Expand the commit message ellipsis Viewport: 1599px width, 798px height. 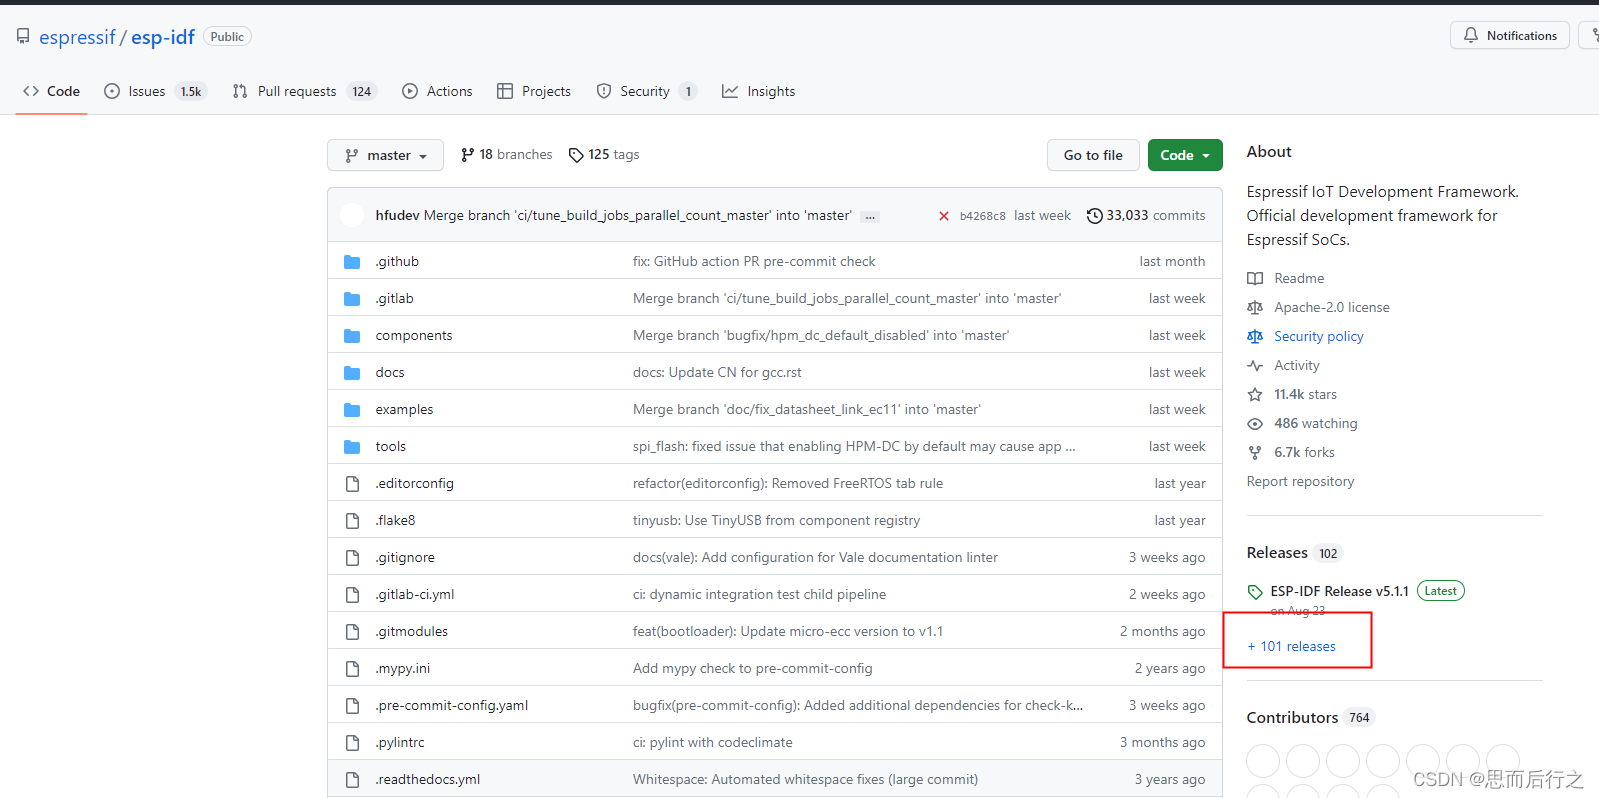[x=870, y=216]
